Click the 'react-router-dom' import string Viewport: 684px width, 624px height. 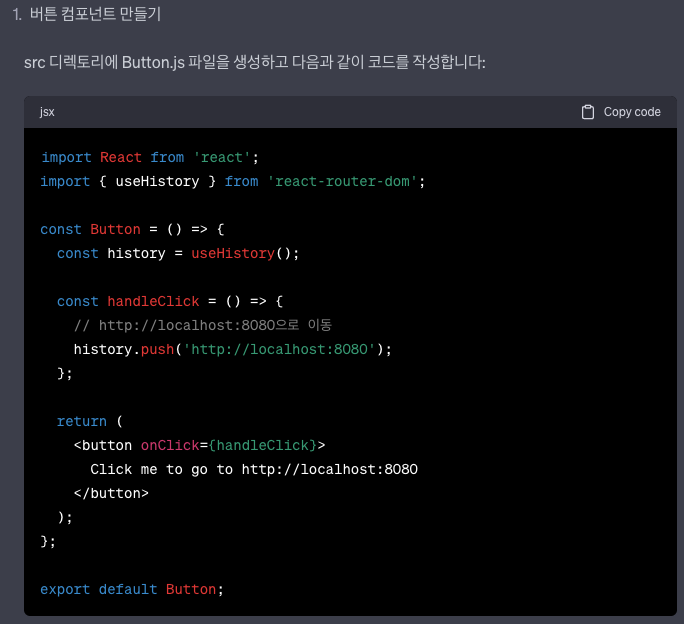pyautogui.click(x=342, y=181)
